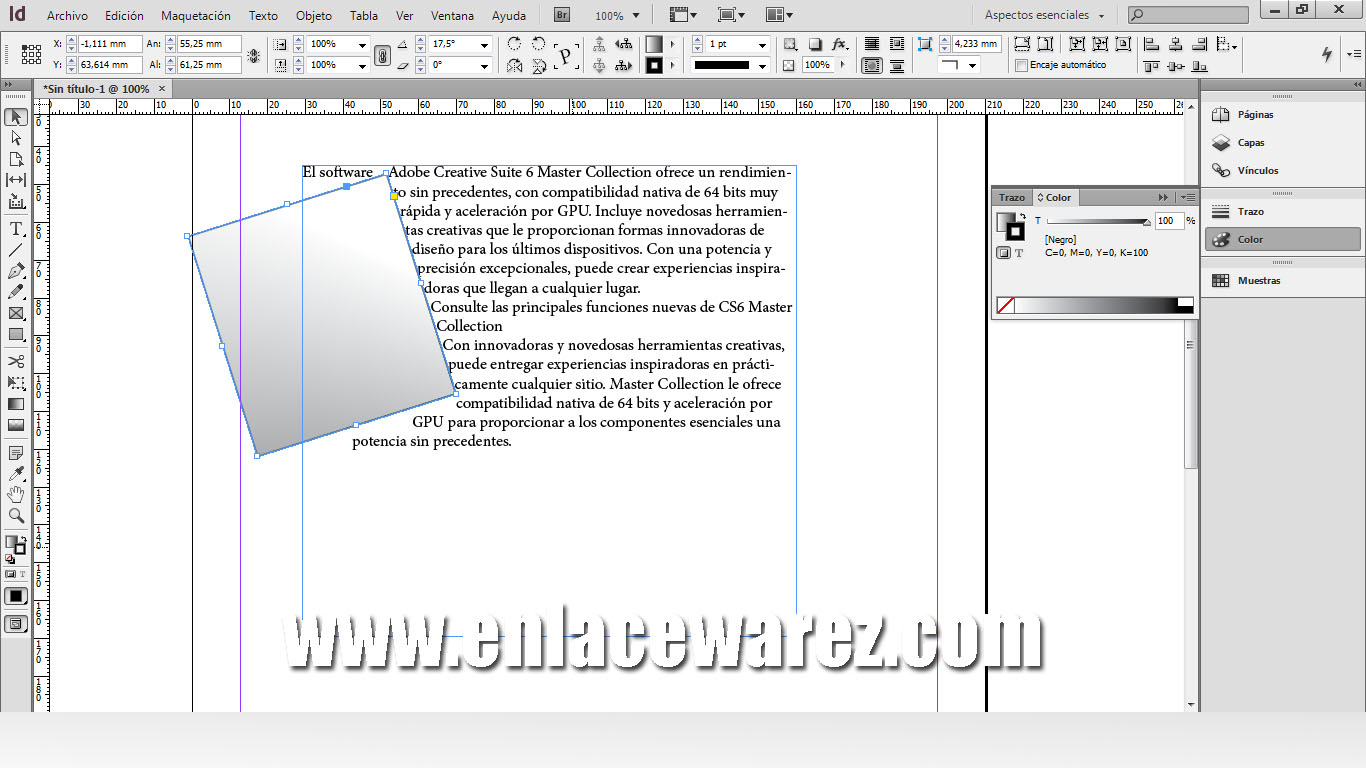Viewport: 1366px width, 768px height.
Task: Select the Line tool
Action: [16, 250]
